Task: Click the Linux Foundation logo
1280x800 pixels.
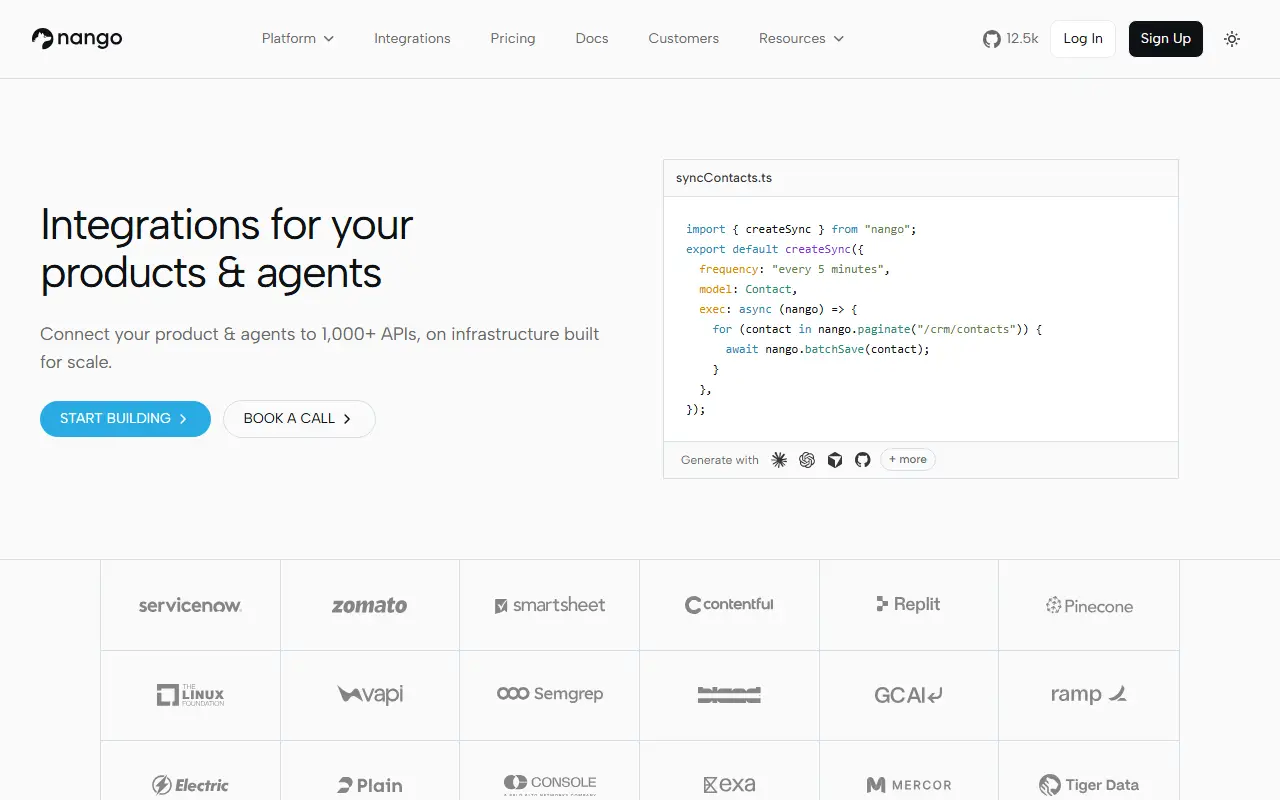Action: (190, 695)
